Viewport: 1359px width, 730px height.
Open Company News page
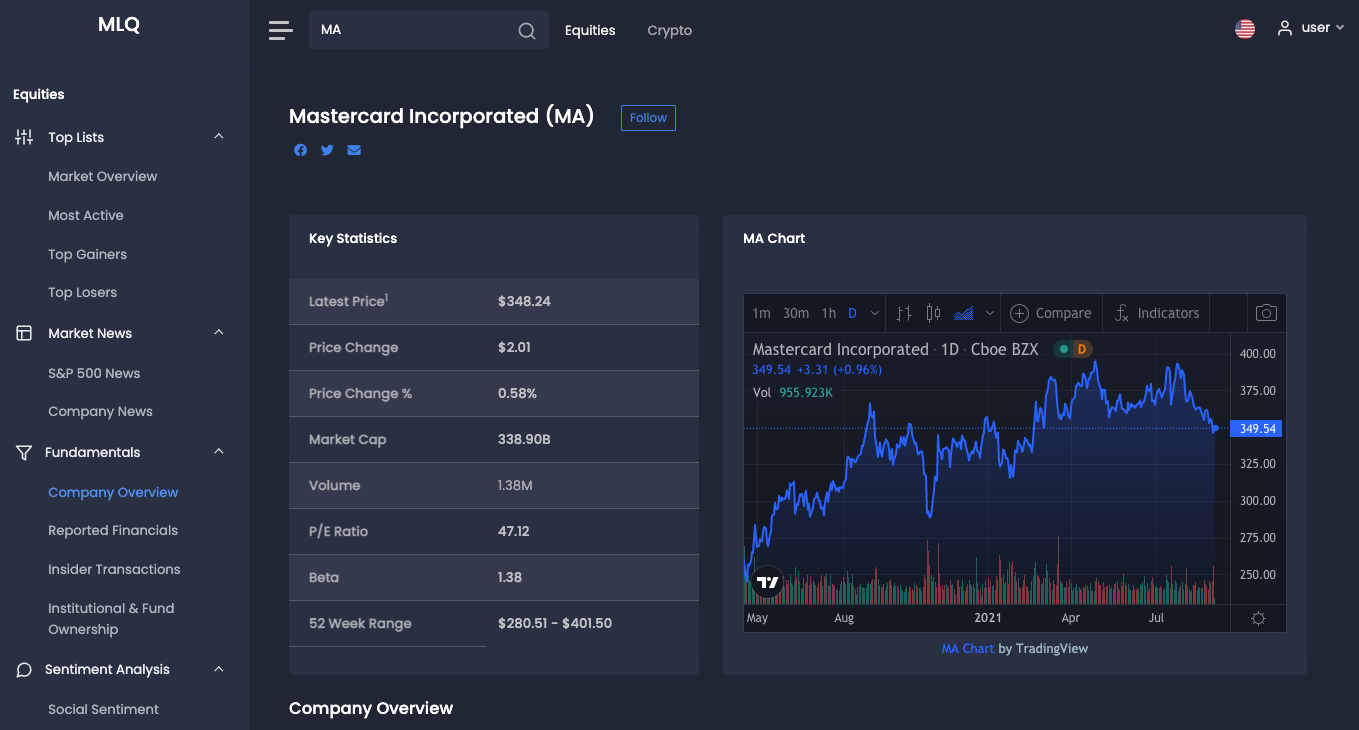click(101, 411)
